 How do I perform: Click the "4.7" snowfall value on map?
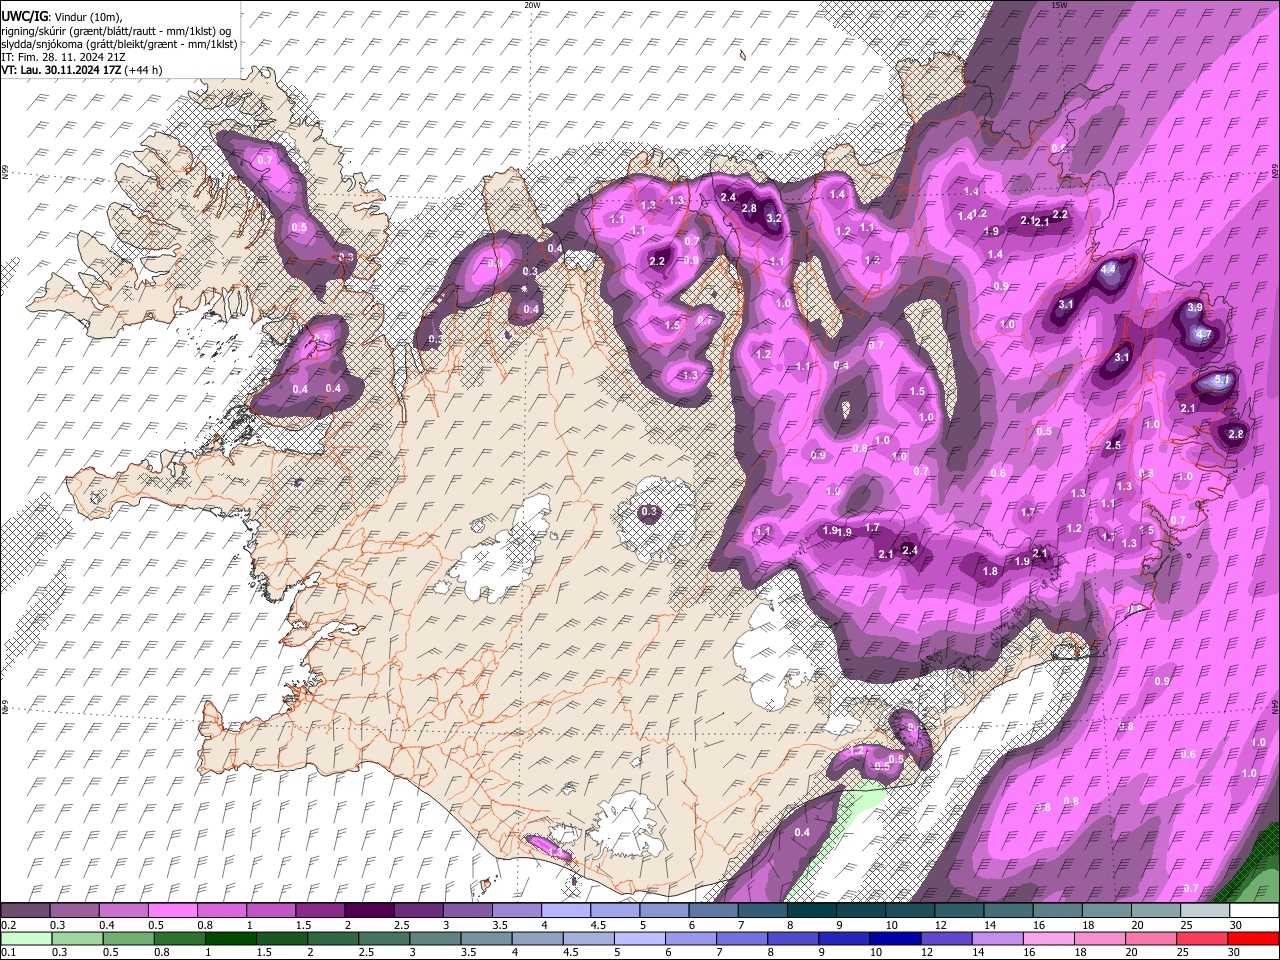1204,334
